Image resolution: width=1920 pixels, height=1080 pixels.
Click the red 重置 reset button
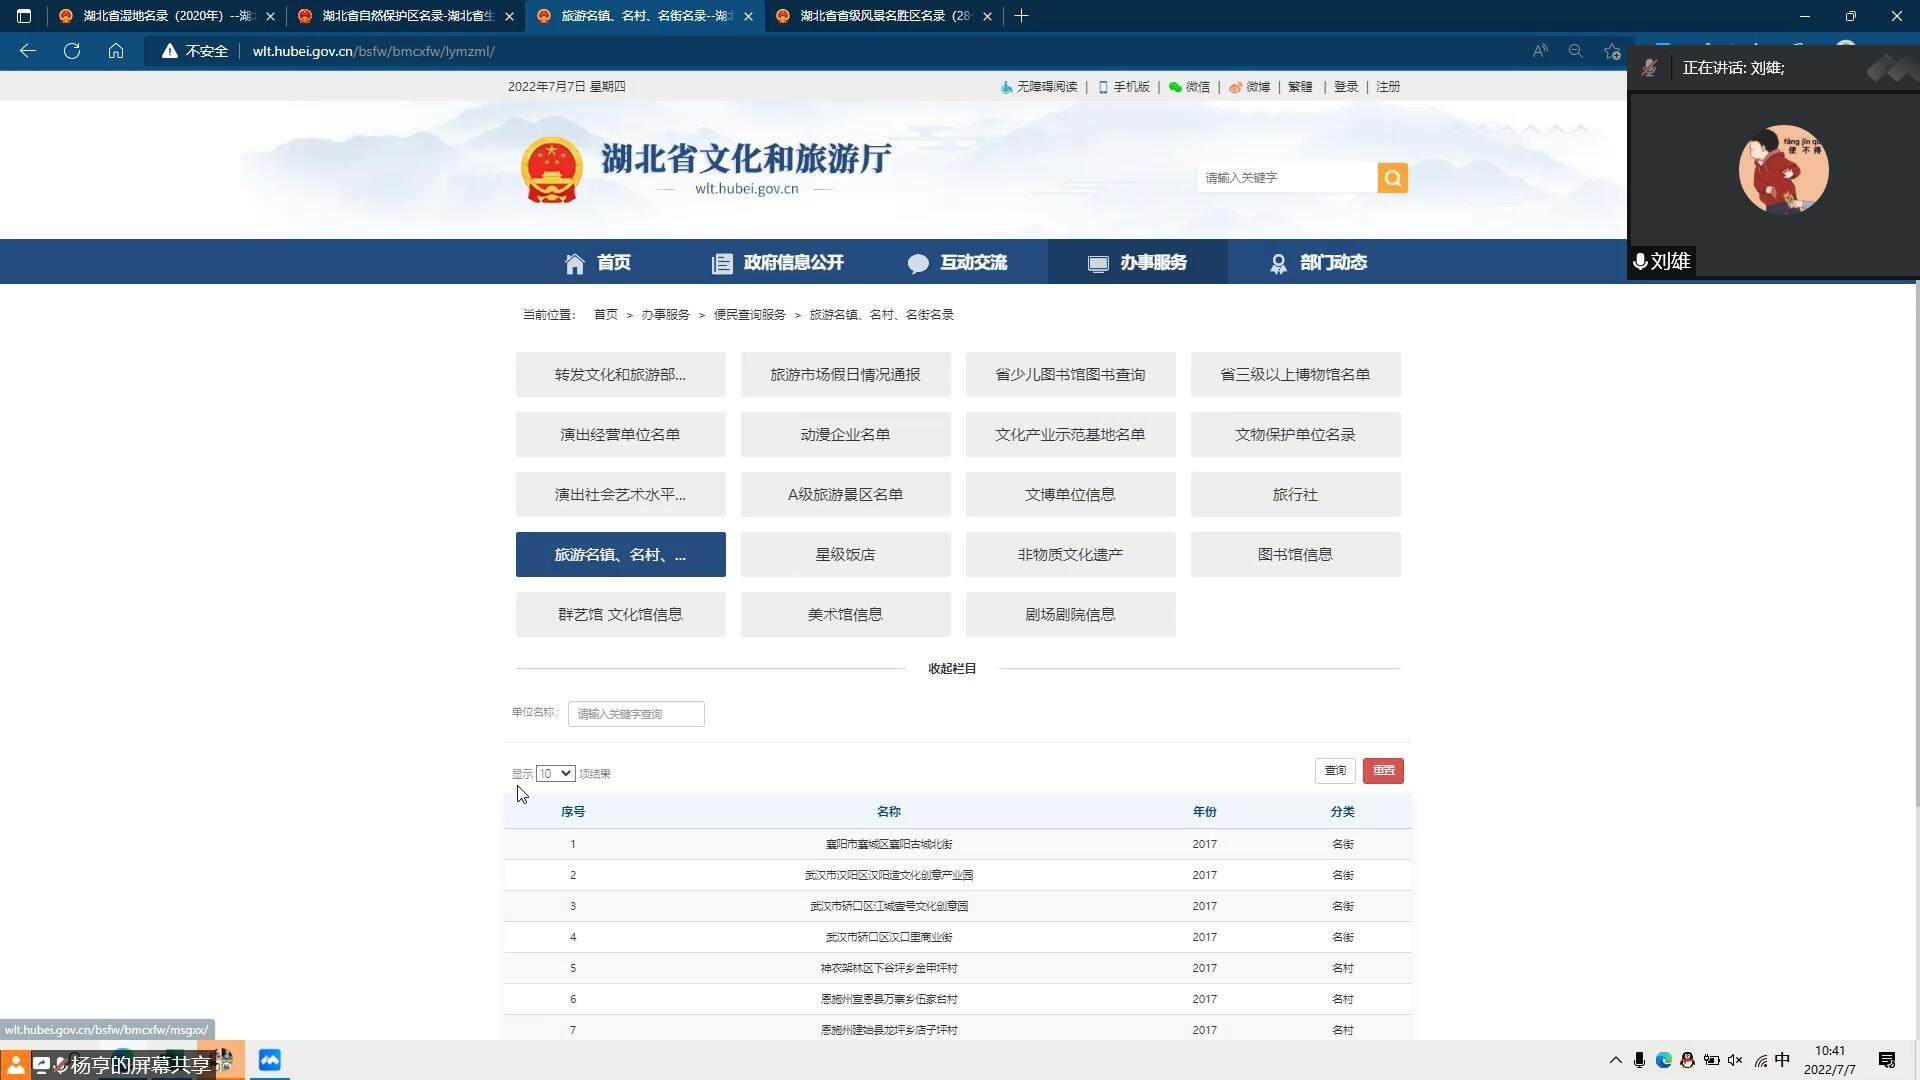click(x=1383, y=770)
